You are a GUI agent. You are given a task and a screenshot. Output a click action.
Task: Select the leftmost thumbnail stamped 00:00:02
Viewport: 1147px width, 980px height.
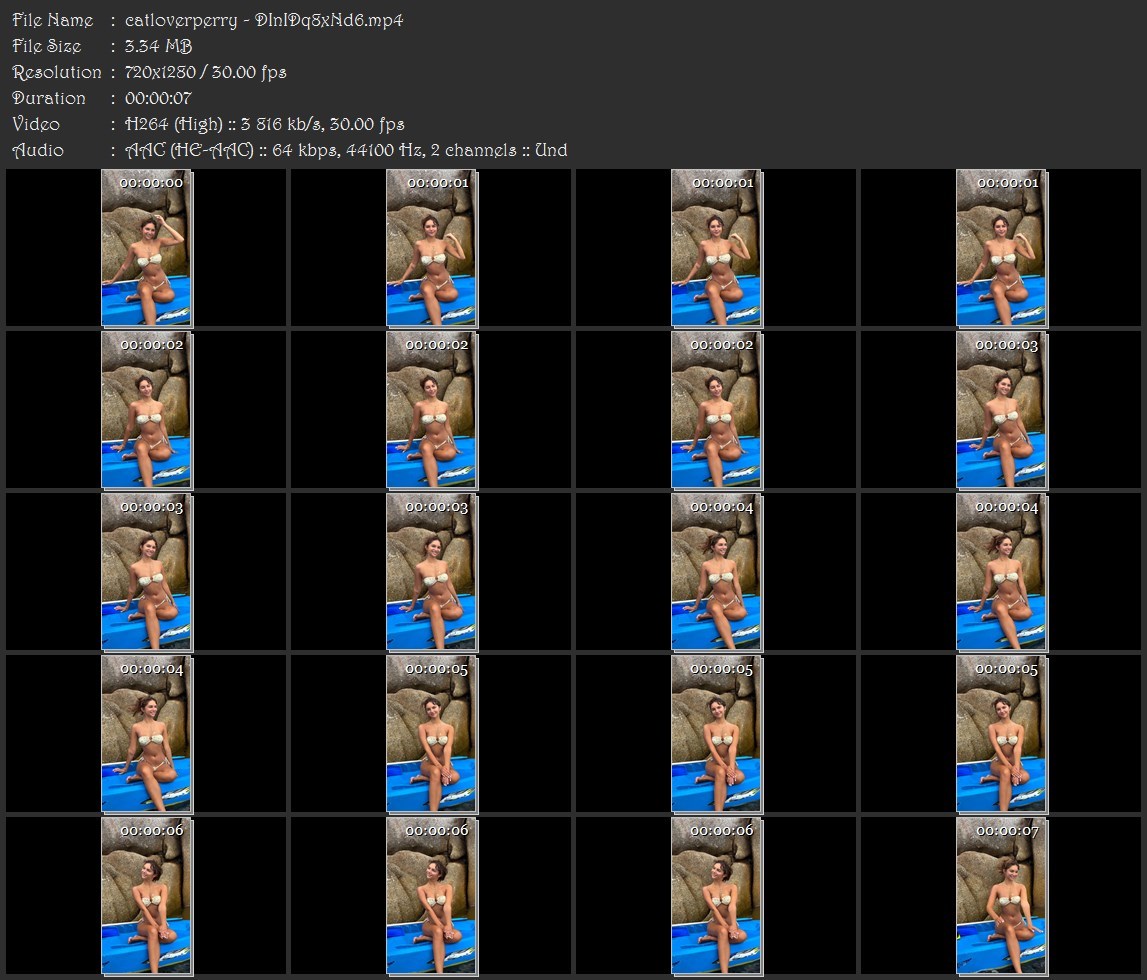(x=146, y=410)
